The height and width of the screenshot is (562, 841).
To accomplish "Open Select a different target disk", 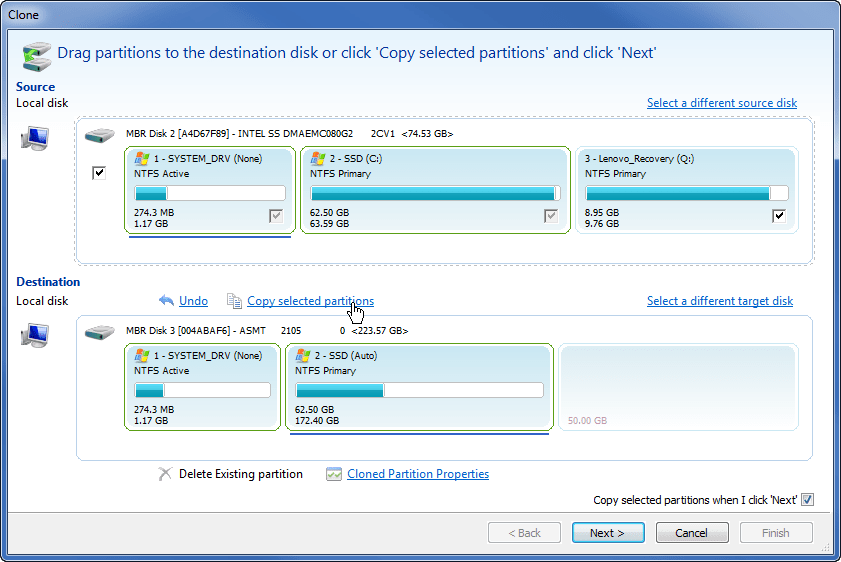I will 720,301.
